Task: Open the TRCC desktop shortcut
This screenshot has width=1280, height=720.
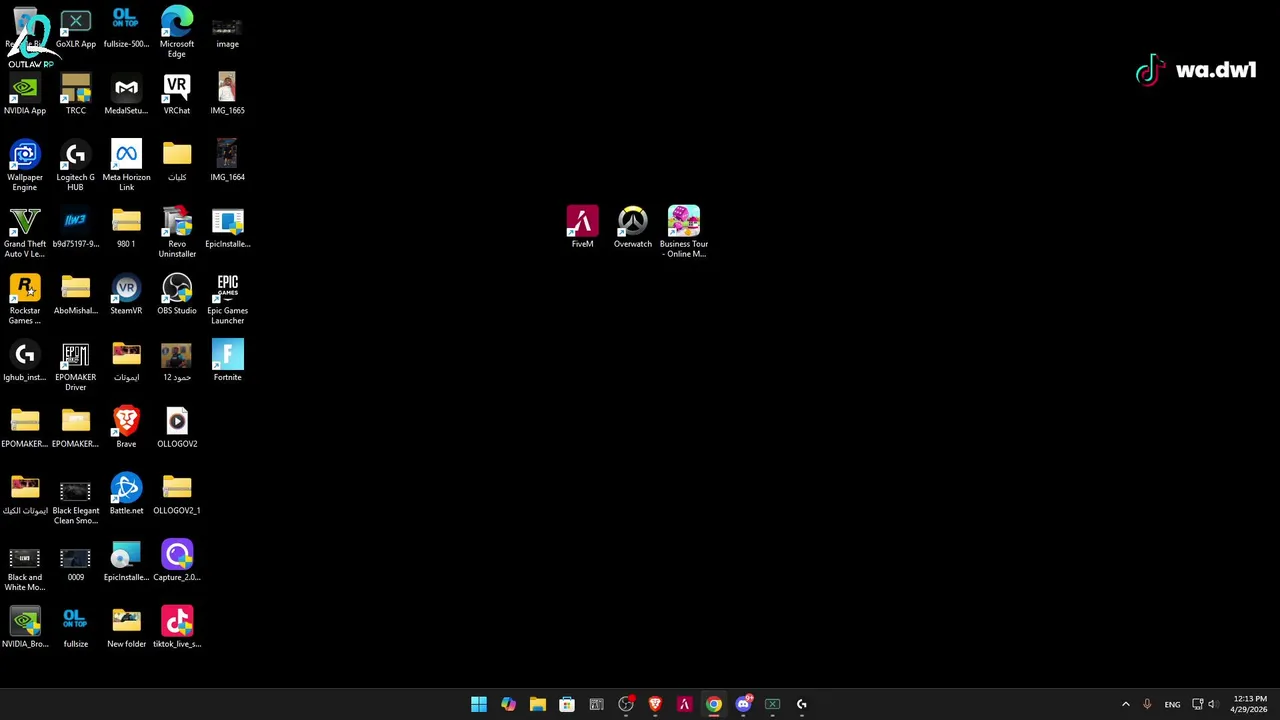Action: (76, 95)
